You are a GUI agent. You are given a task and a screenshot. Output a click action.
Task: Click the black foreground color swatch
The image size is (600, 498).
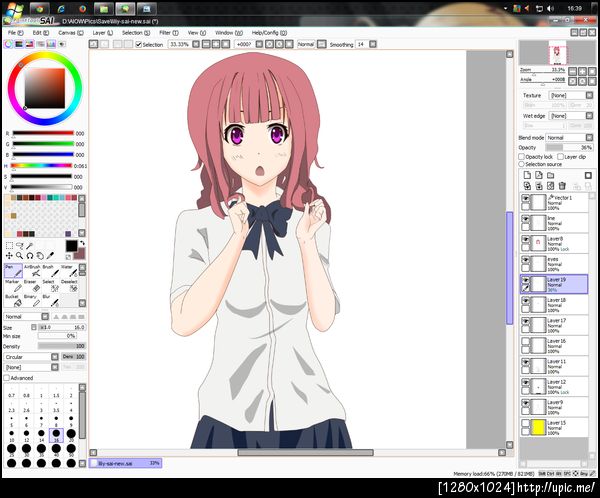71,246
